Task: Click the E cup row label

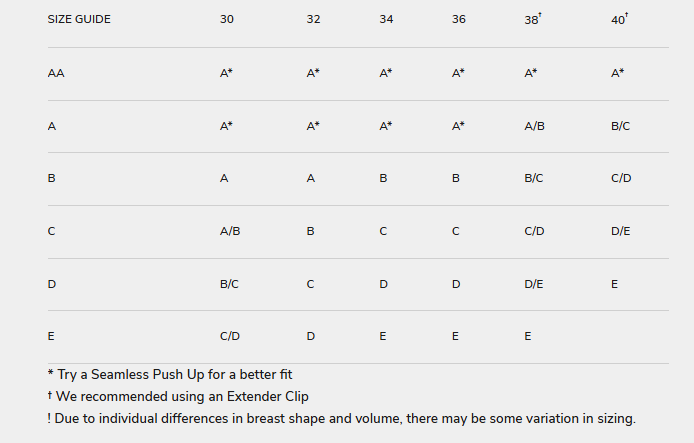Action: pyautogui.click(x=51, y=336)
